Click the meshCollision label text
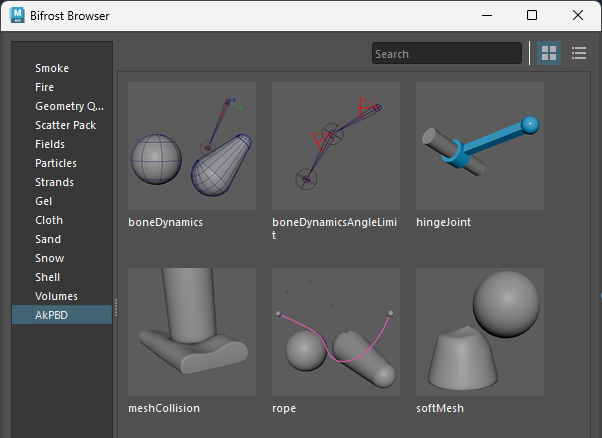This screenshot has width=602, height=438. coord(164,408)
